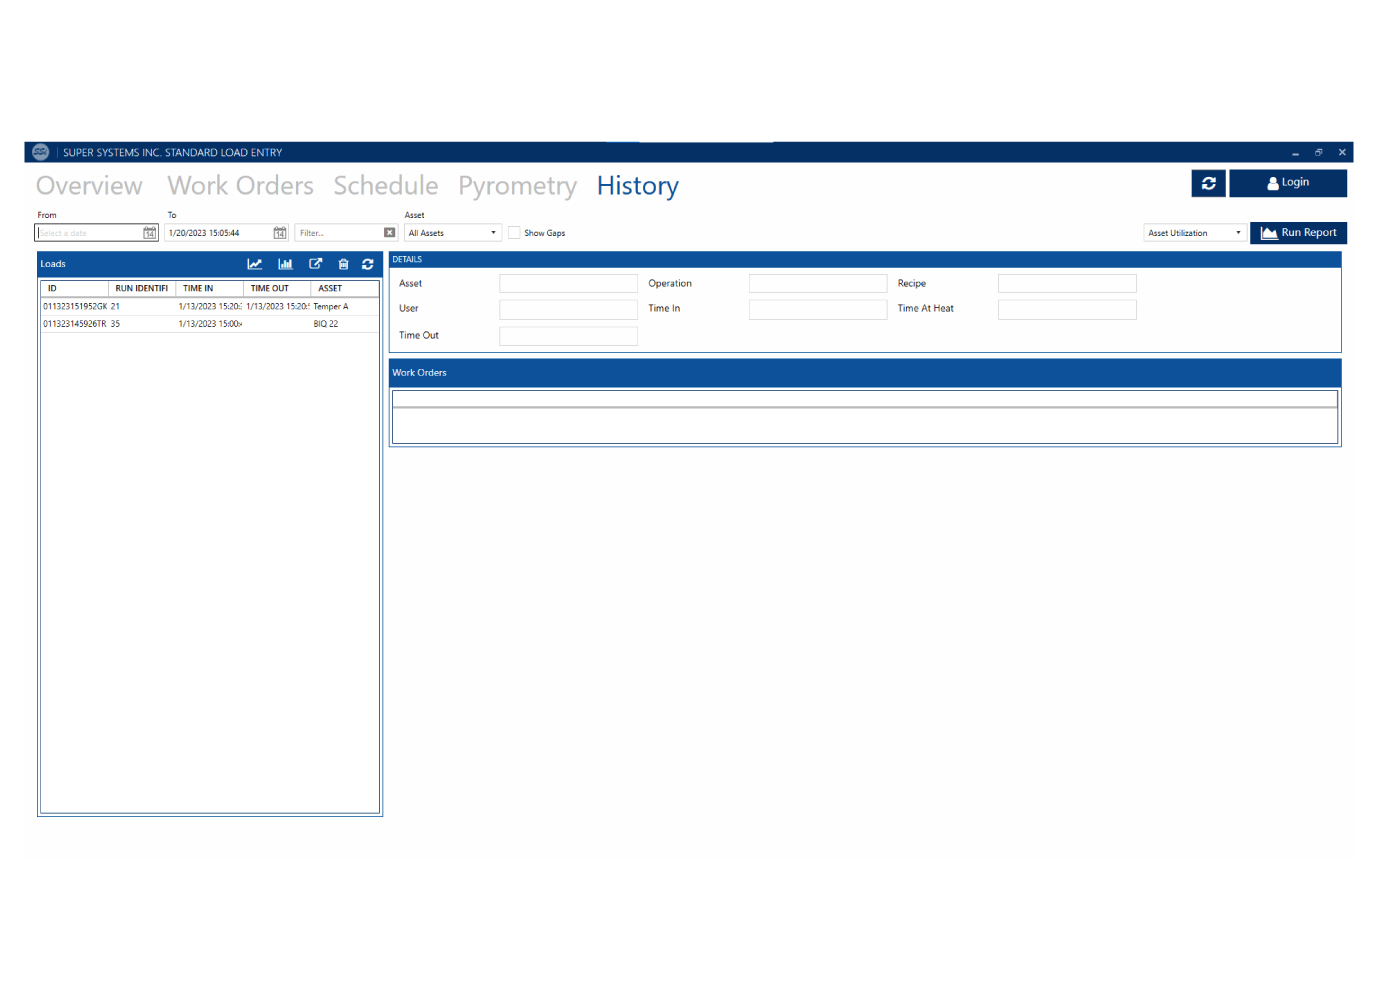Refresh the Loads list
This screenshot has height=1000, width=1376.
pyautogui.click(x=368, y=264)
